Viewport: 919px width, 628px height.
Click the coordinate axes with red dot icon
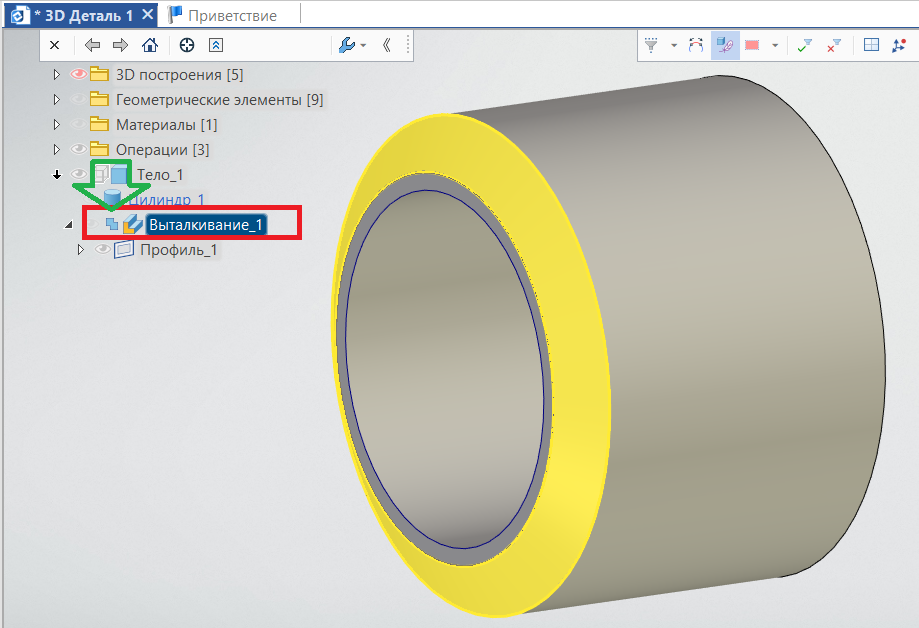(898, 45)
